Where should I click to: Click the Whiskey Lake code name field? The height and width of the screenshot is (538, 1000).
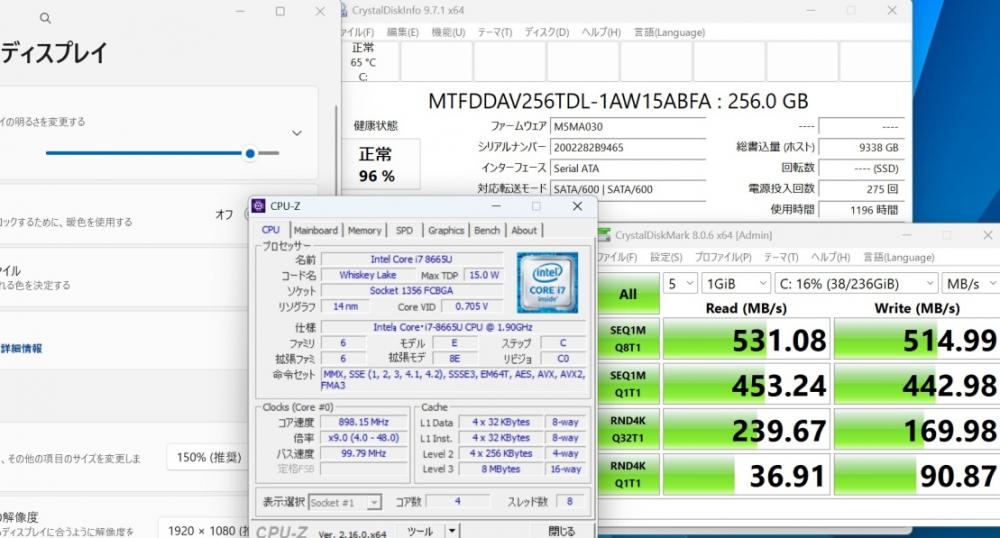tap(368, 275)
